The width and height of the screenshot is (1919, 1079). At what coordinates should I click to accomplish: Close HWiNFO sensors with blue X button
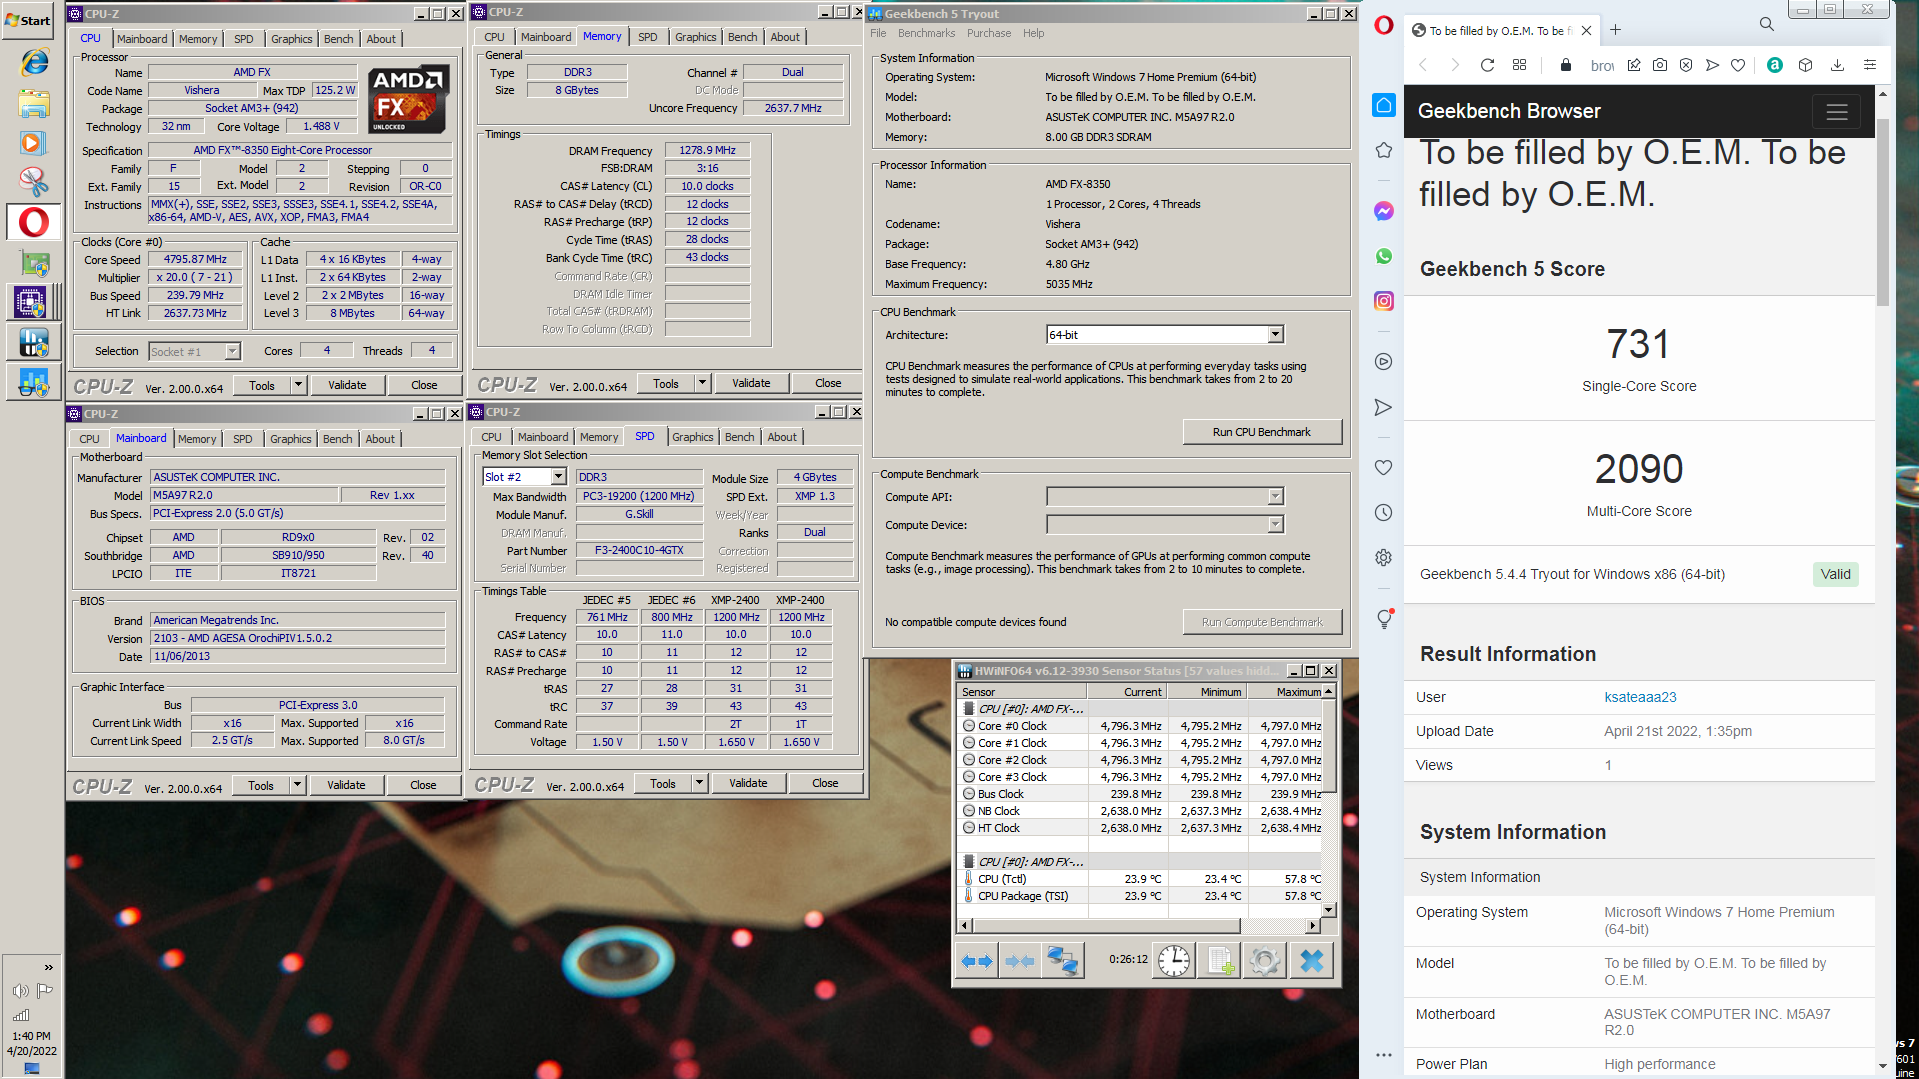[1312, 962]
